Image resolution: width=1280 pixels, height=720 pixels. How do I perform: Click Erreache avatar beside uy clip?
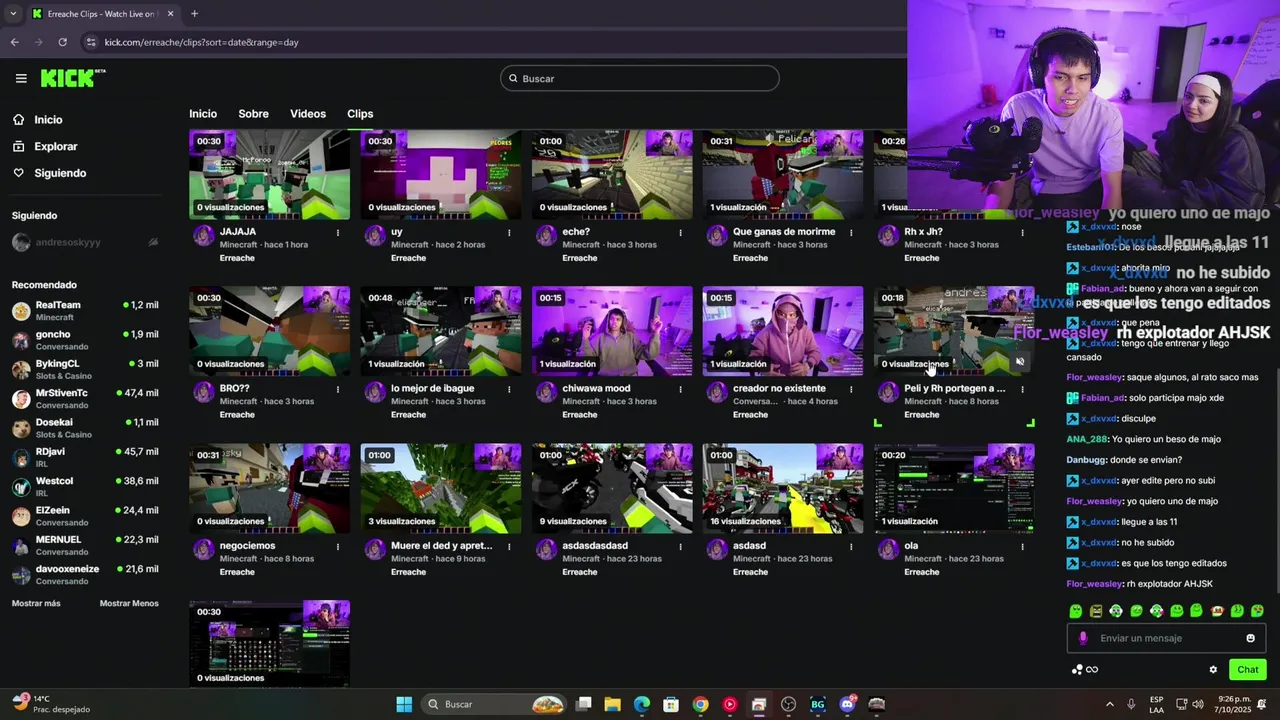(375, 235)
